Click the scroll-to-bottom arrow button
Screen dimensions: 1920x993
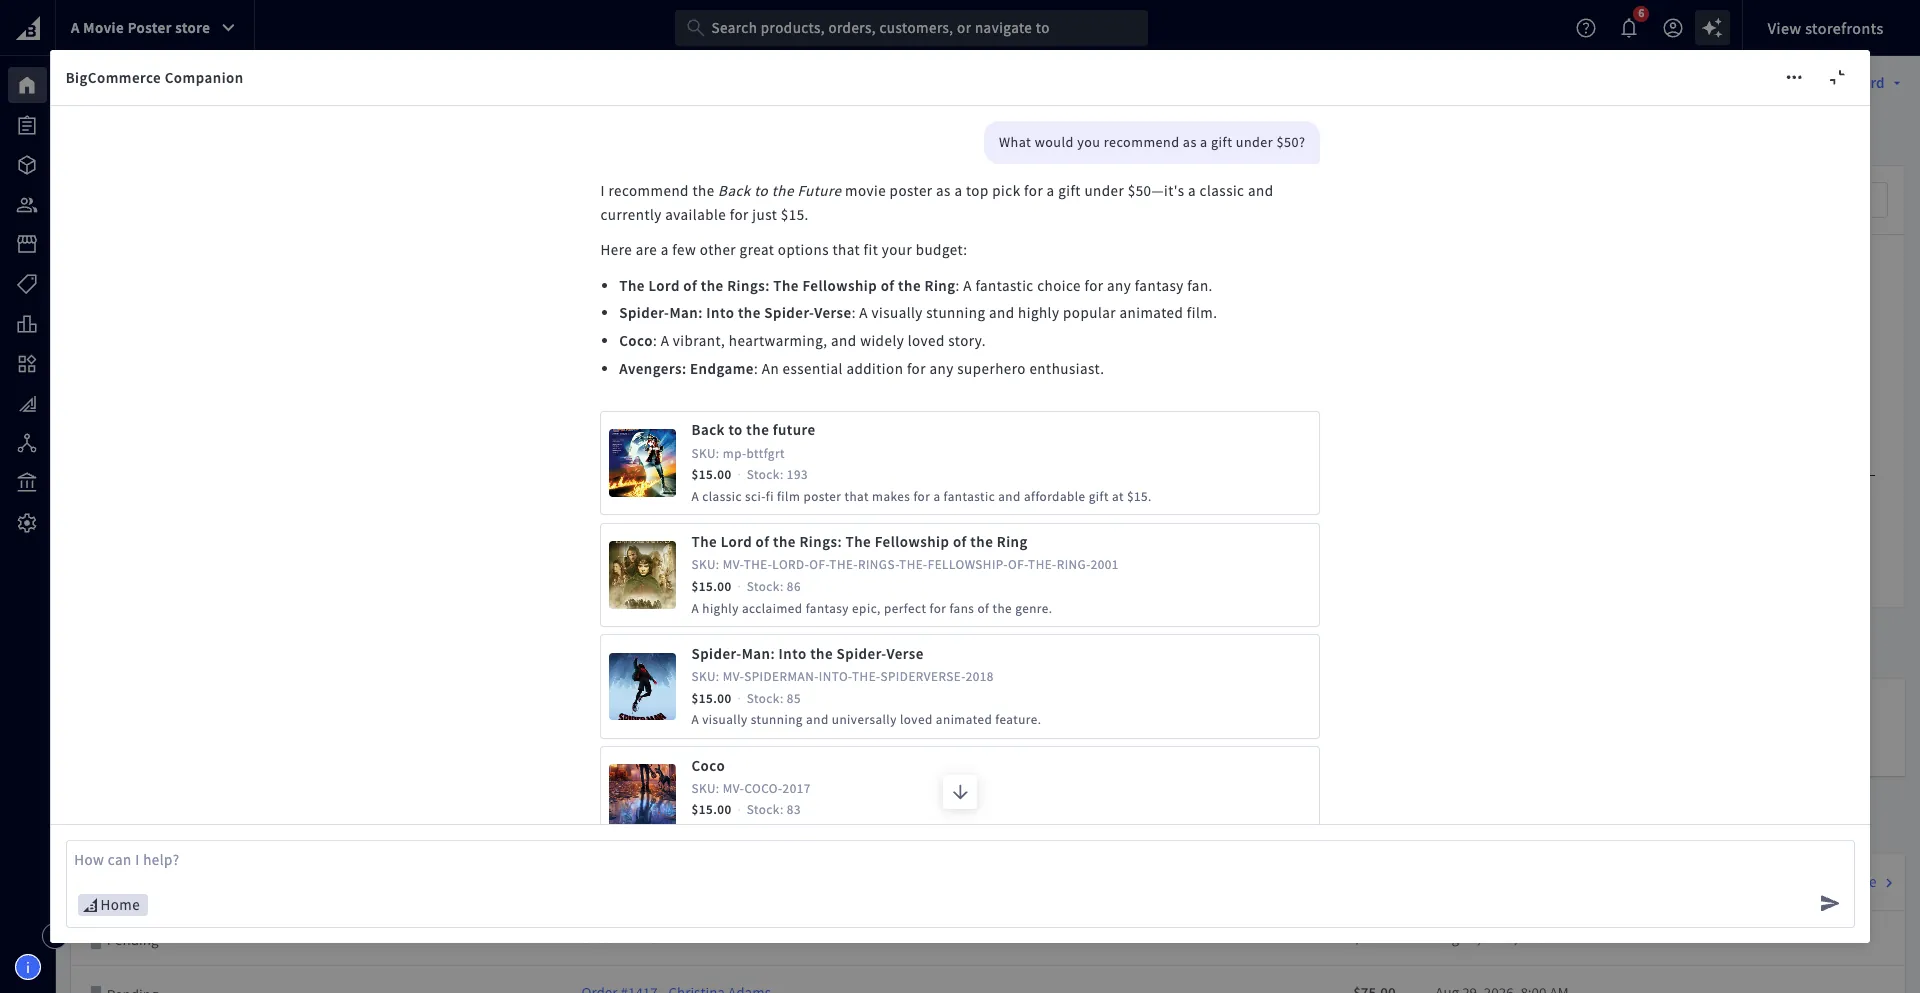point(960,792)
